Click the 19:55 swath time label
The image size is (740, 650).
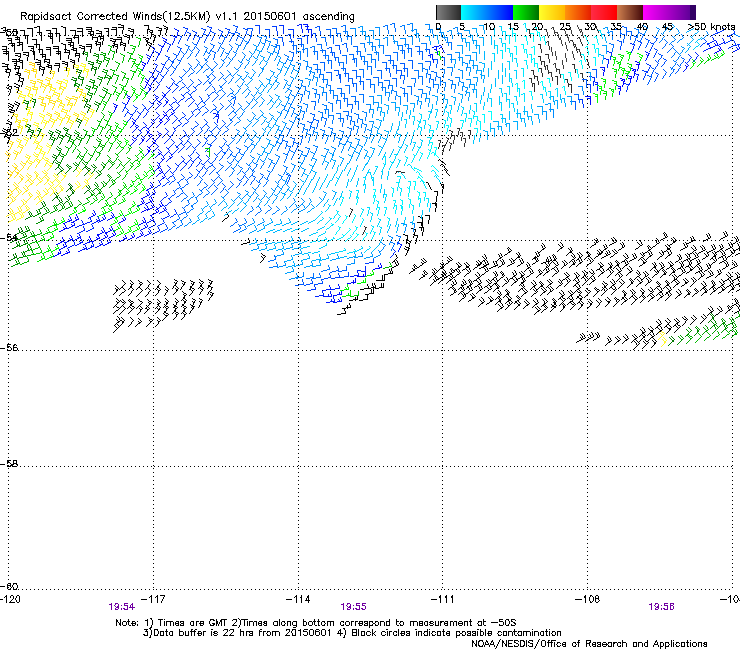click(x=353, y=607)
